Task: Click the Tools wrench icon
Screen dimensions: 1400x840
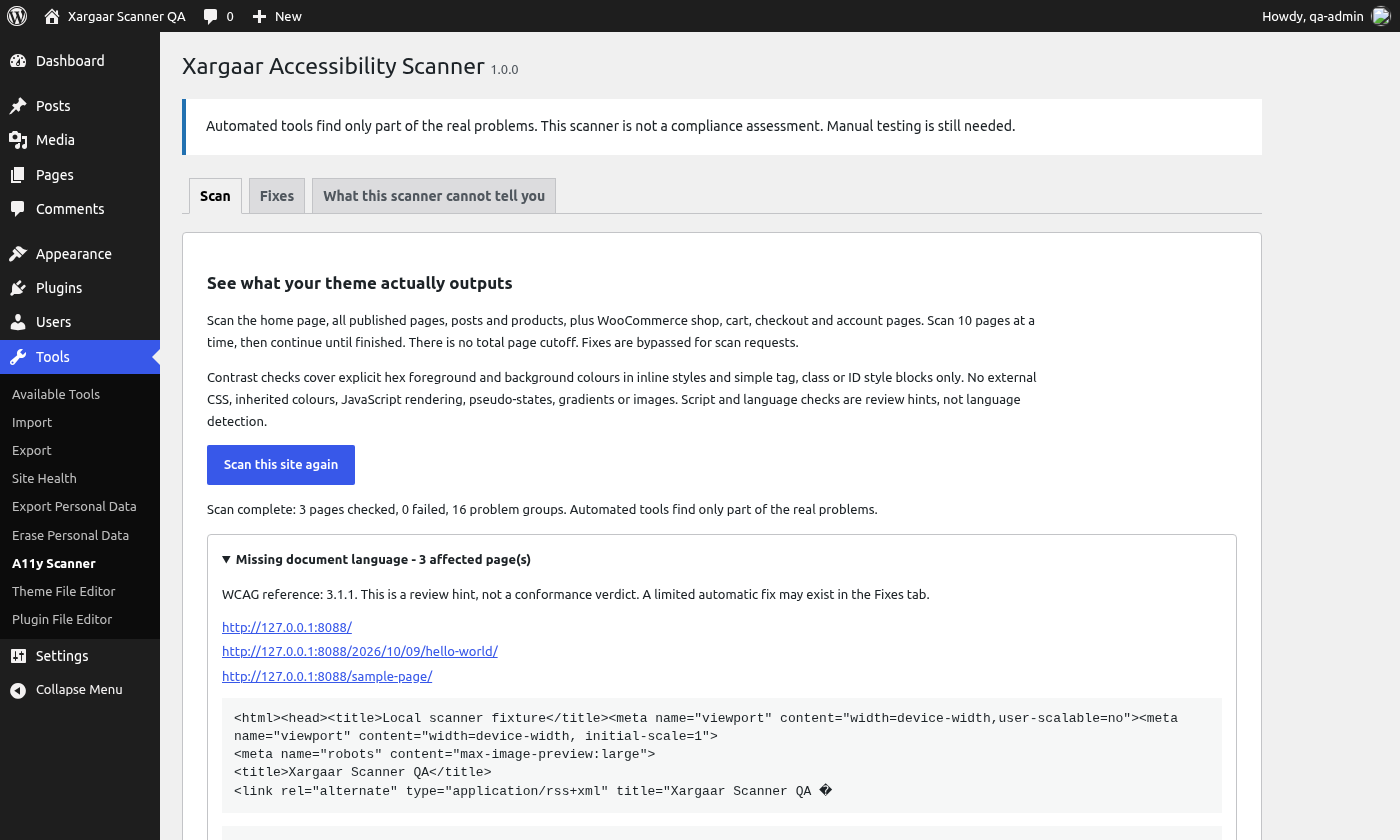Action: 18,357
